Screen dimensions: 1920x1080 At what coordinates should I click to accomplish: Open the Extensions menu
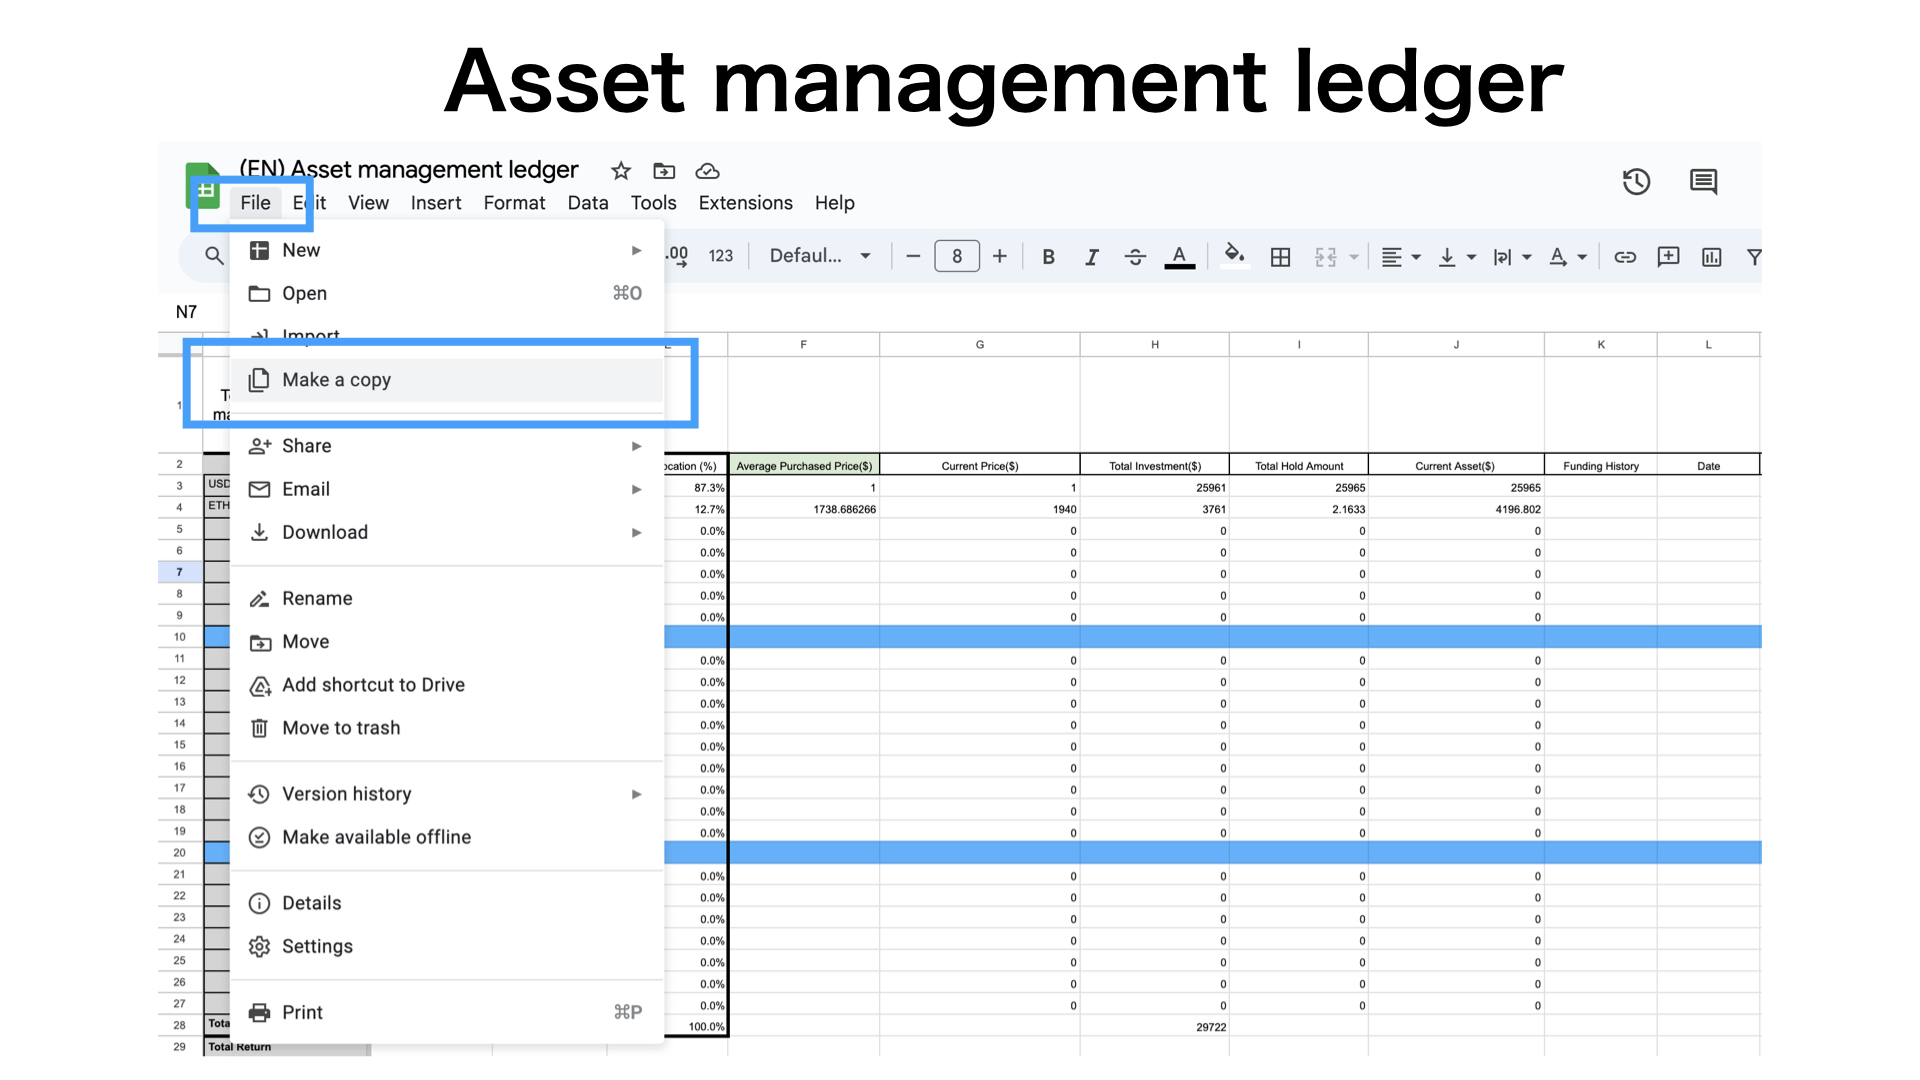[x=745, y=203]
